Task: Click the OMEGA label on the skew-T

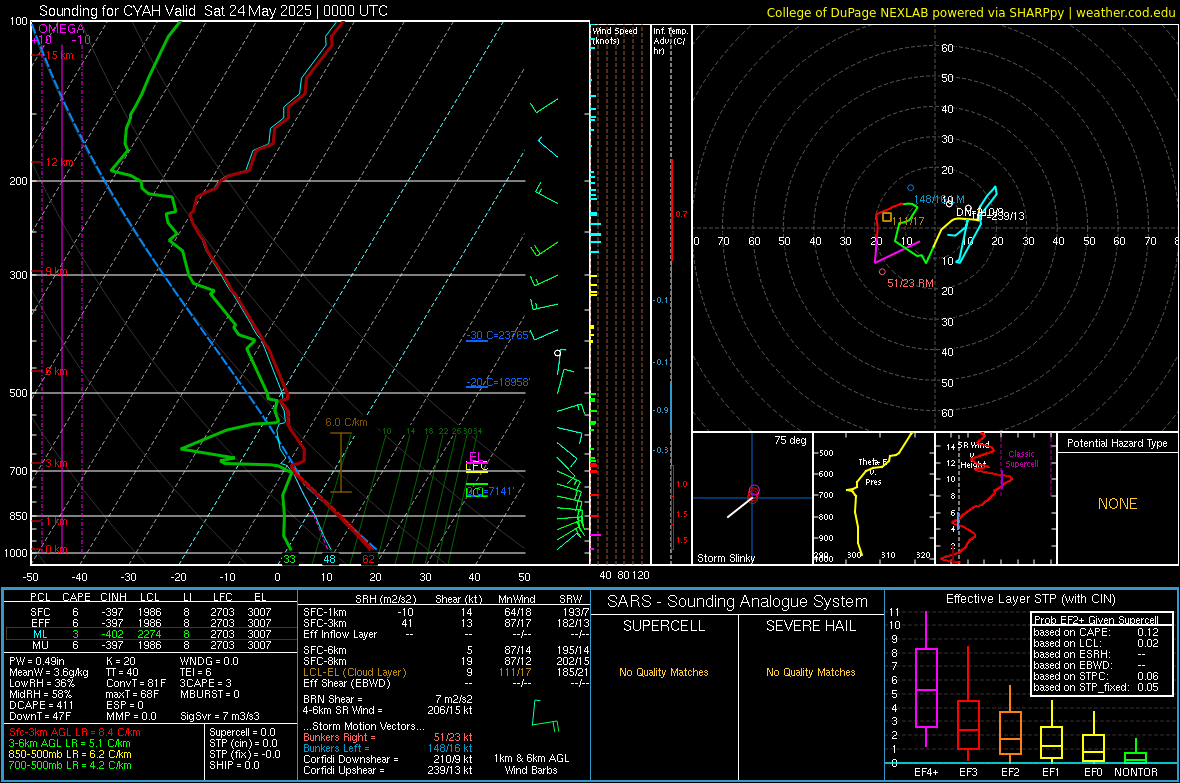Action: (x=61, y=29)
